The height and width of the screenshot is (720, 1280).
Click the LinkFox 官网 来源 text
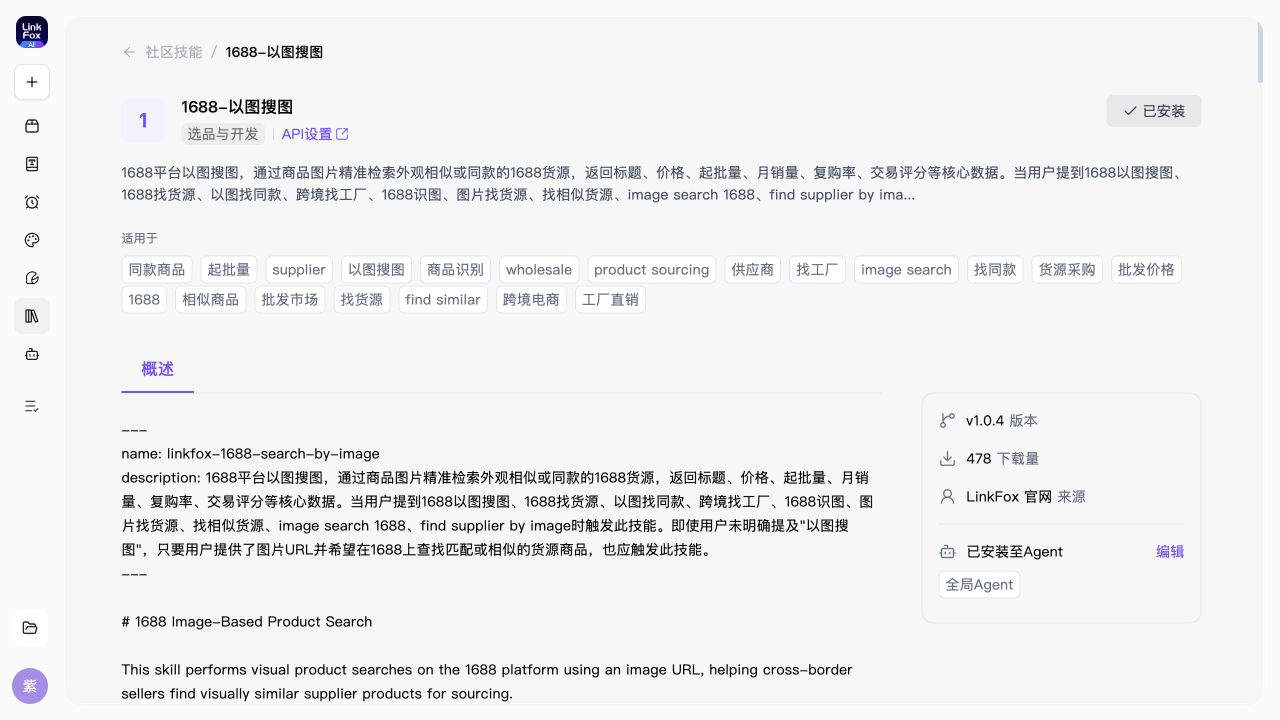pos(1026,497)
